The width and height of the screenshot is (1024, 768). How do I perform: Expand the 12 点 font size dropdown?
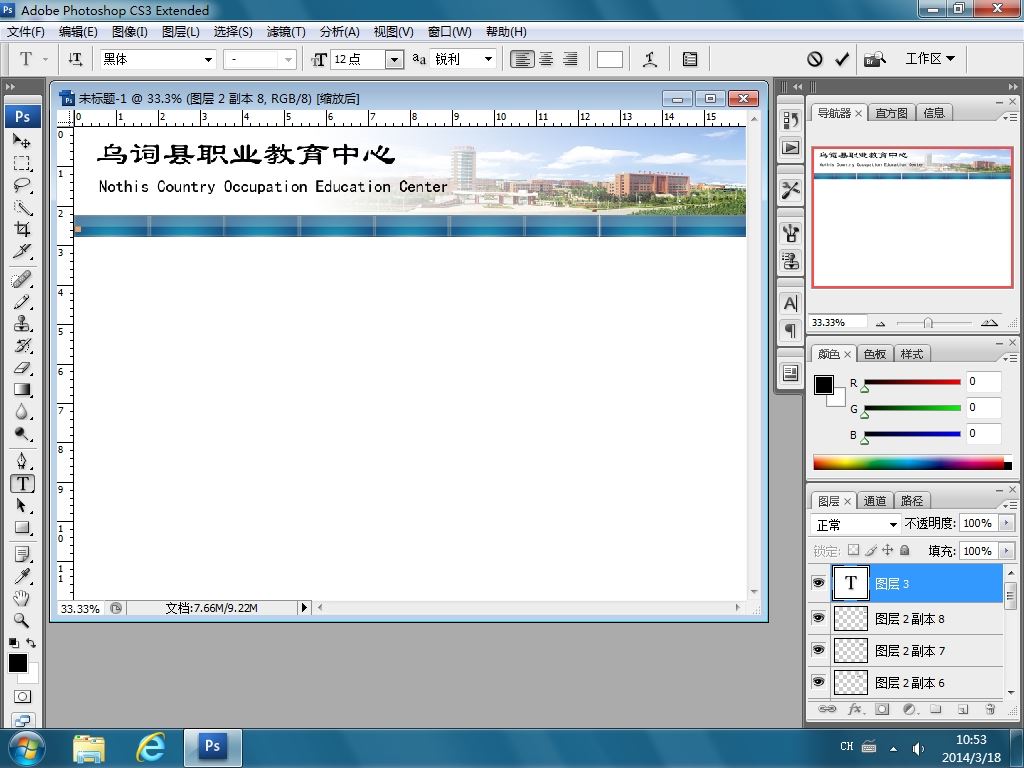pyautogui.click(x=394, y=59)
